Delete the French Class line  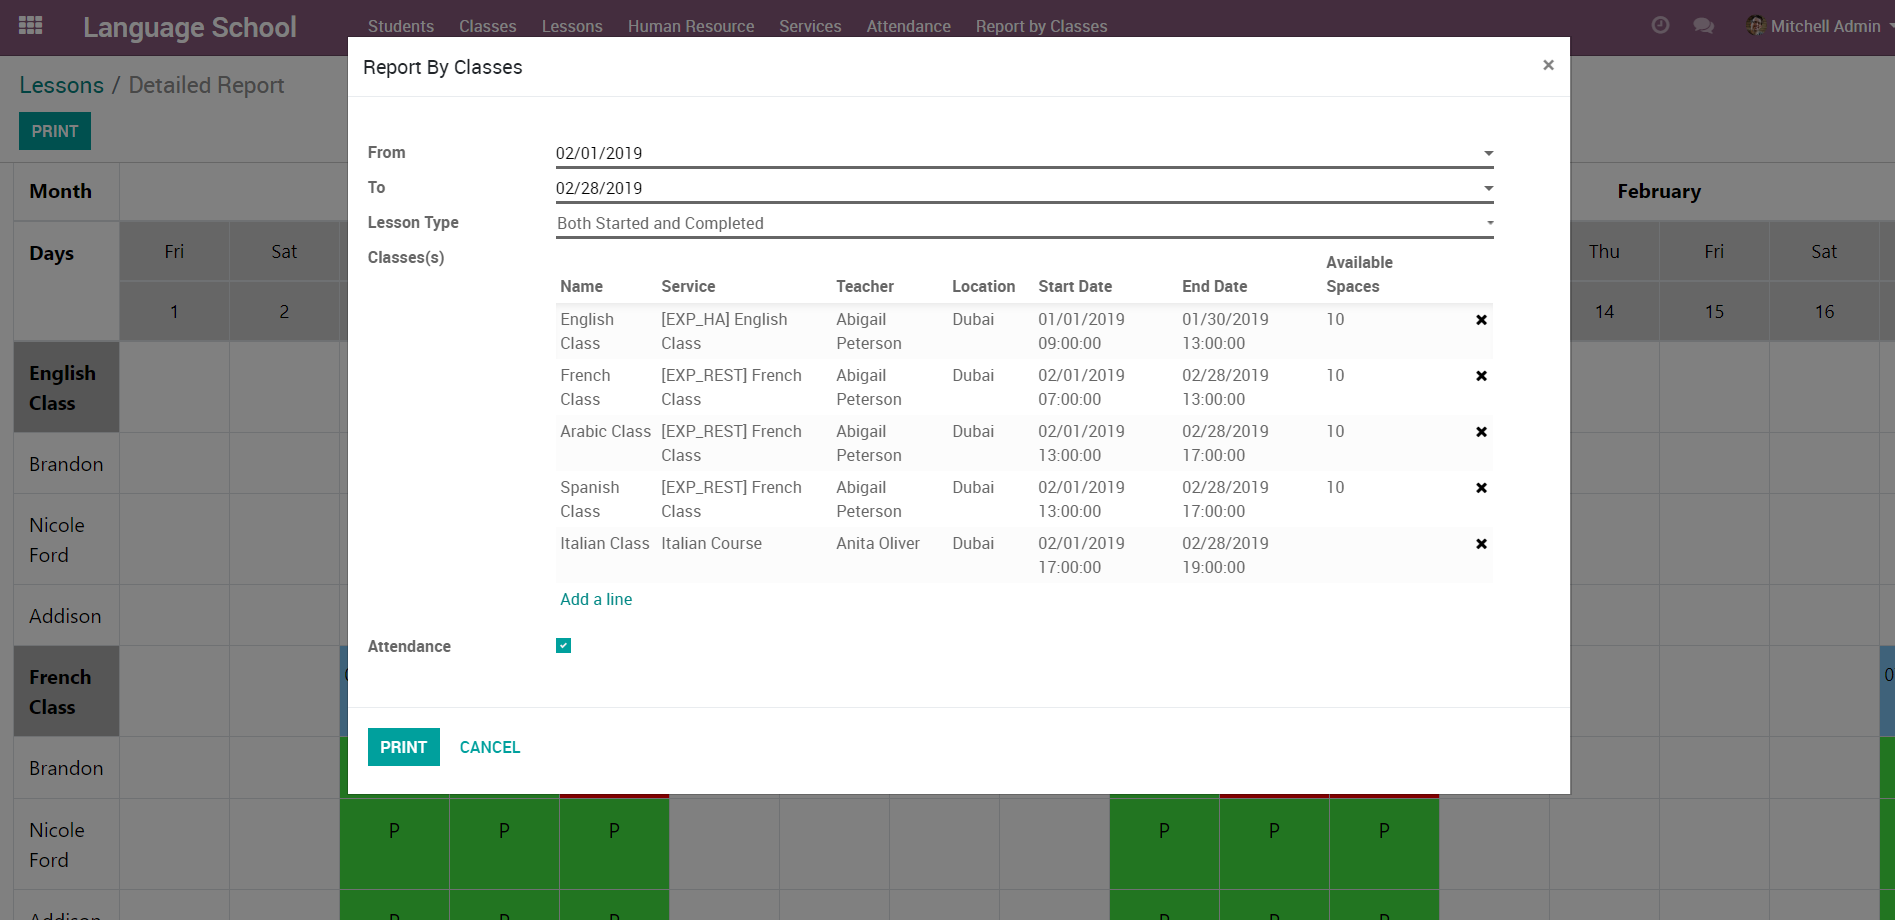tap(1481, 376)
